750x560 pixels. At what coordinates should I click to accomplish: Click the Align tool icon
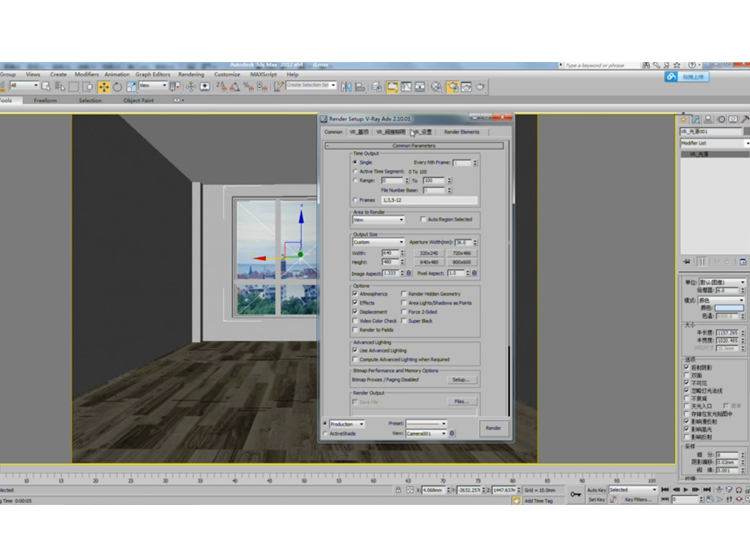(x=360, y=87)
